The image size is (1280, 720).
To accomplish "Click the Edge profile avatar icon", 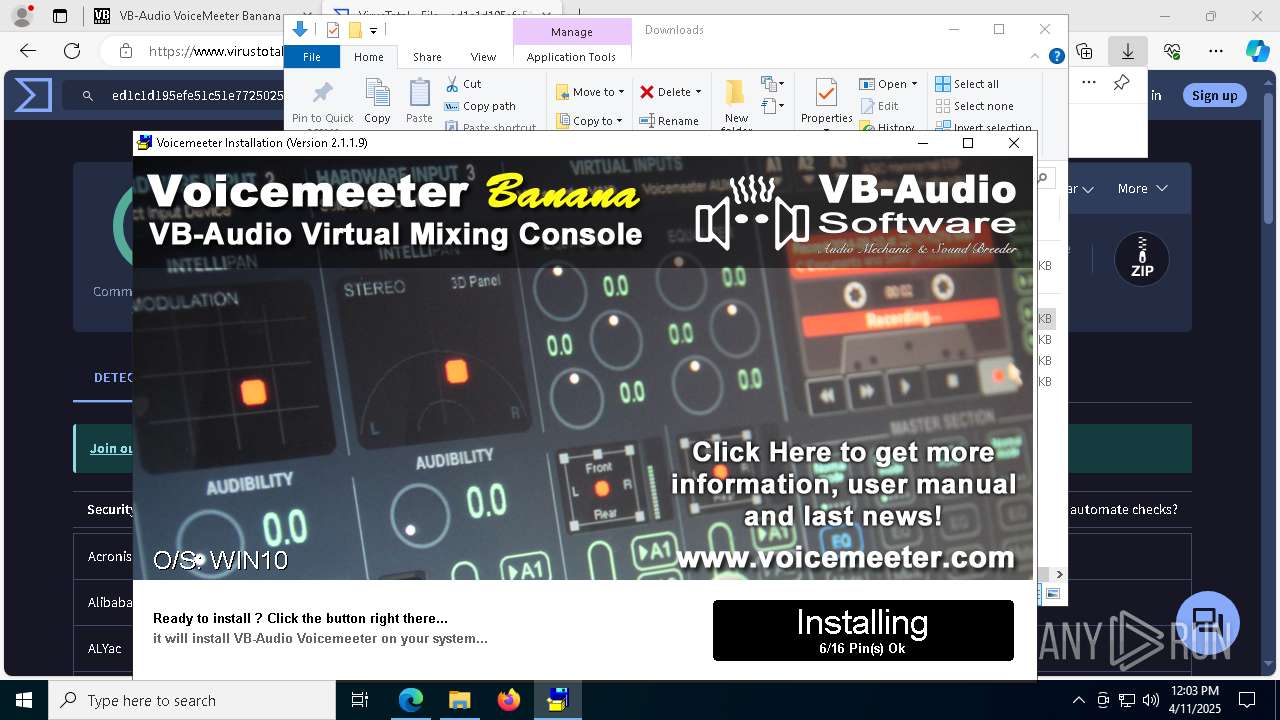I will coord(22,16).
